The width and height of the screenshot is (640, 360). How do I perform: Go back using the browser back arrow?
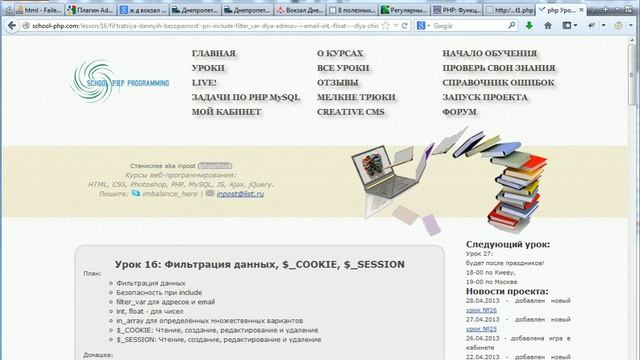pyautogui.click(x=12, y=26)
